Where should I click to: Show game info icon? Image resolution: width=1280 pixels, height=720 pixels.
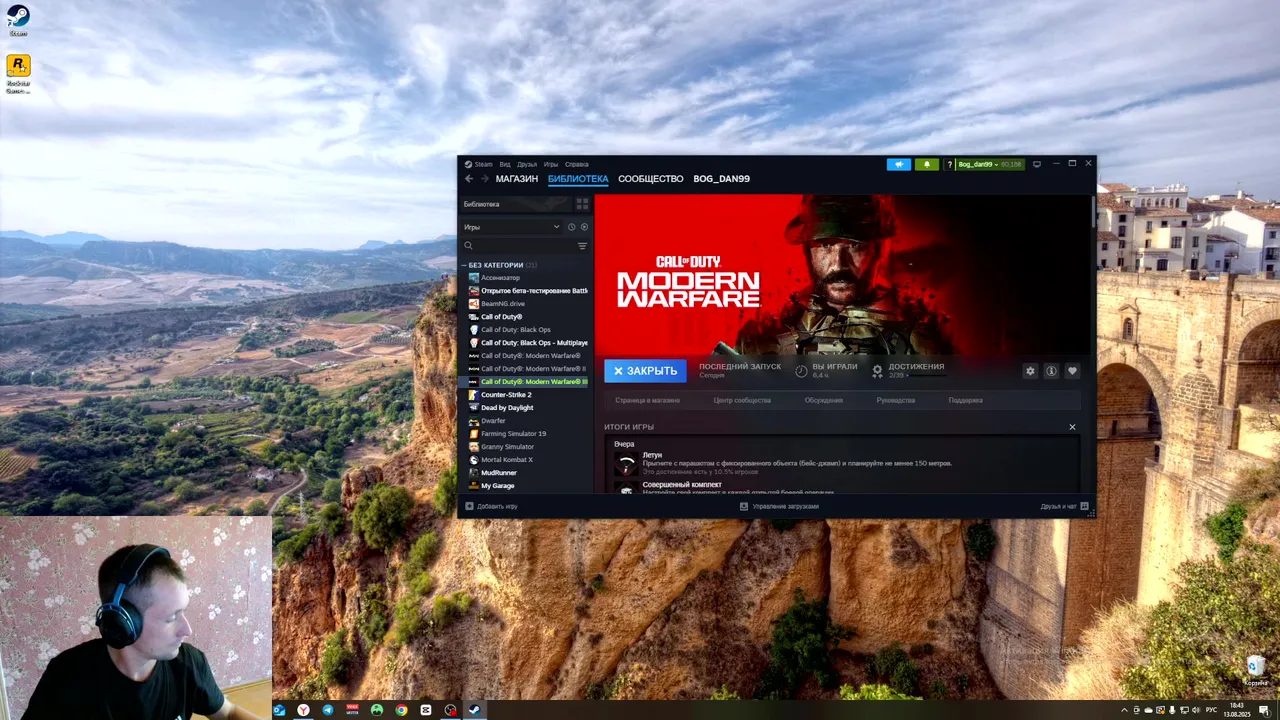(x=1051, y=371)
